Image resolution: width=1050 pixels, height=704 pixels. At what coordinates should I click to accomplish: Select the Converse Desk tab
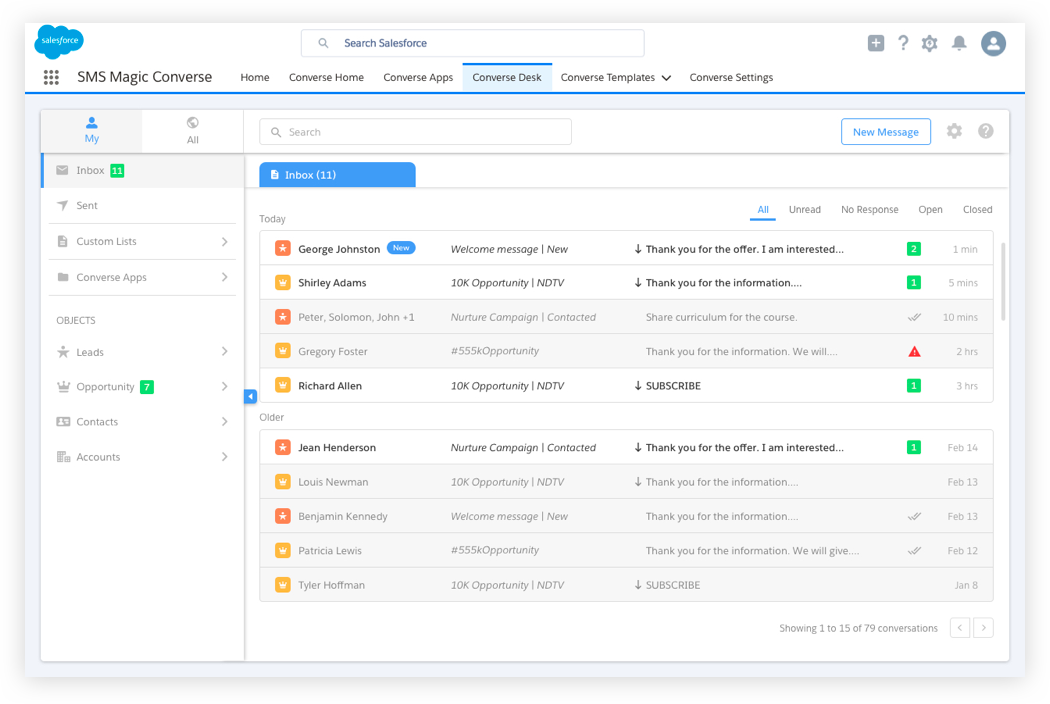tap(507, 77)
